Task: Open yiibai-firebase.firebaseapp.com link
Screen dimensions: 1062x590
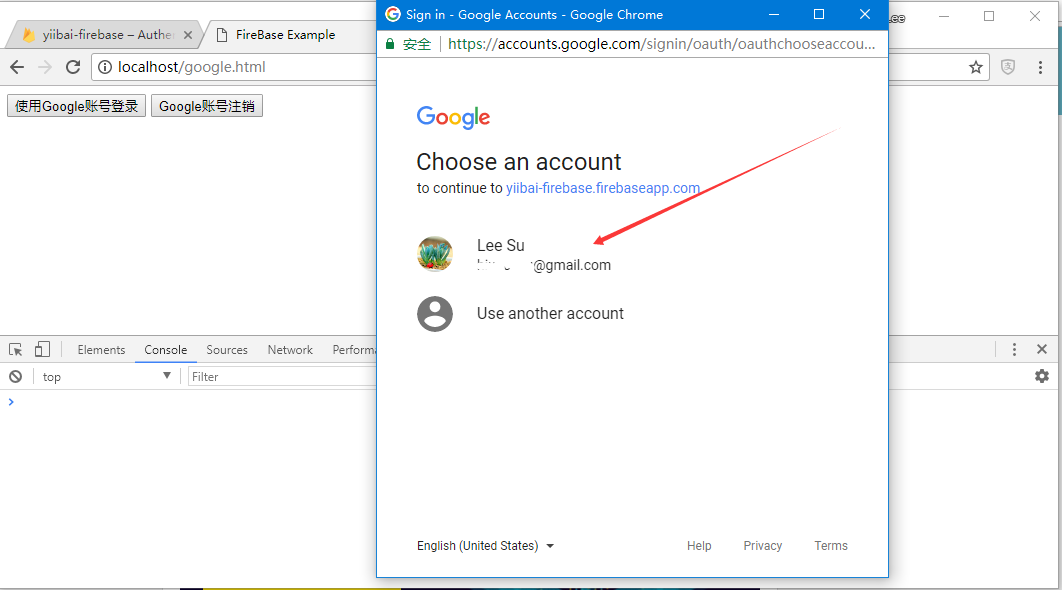Action: [602, 188]
